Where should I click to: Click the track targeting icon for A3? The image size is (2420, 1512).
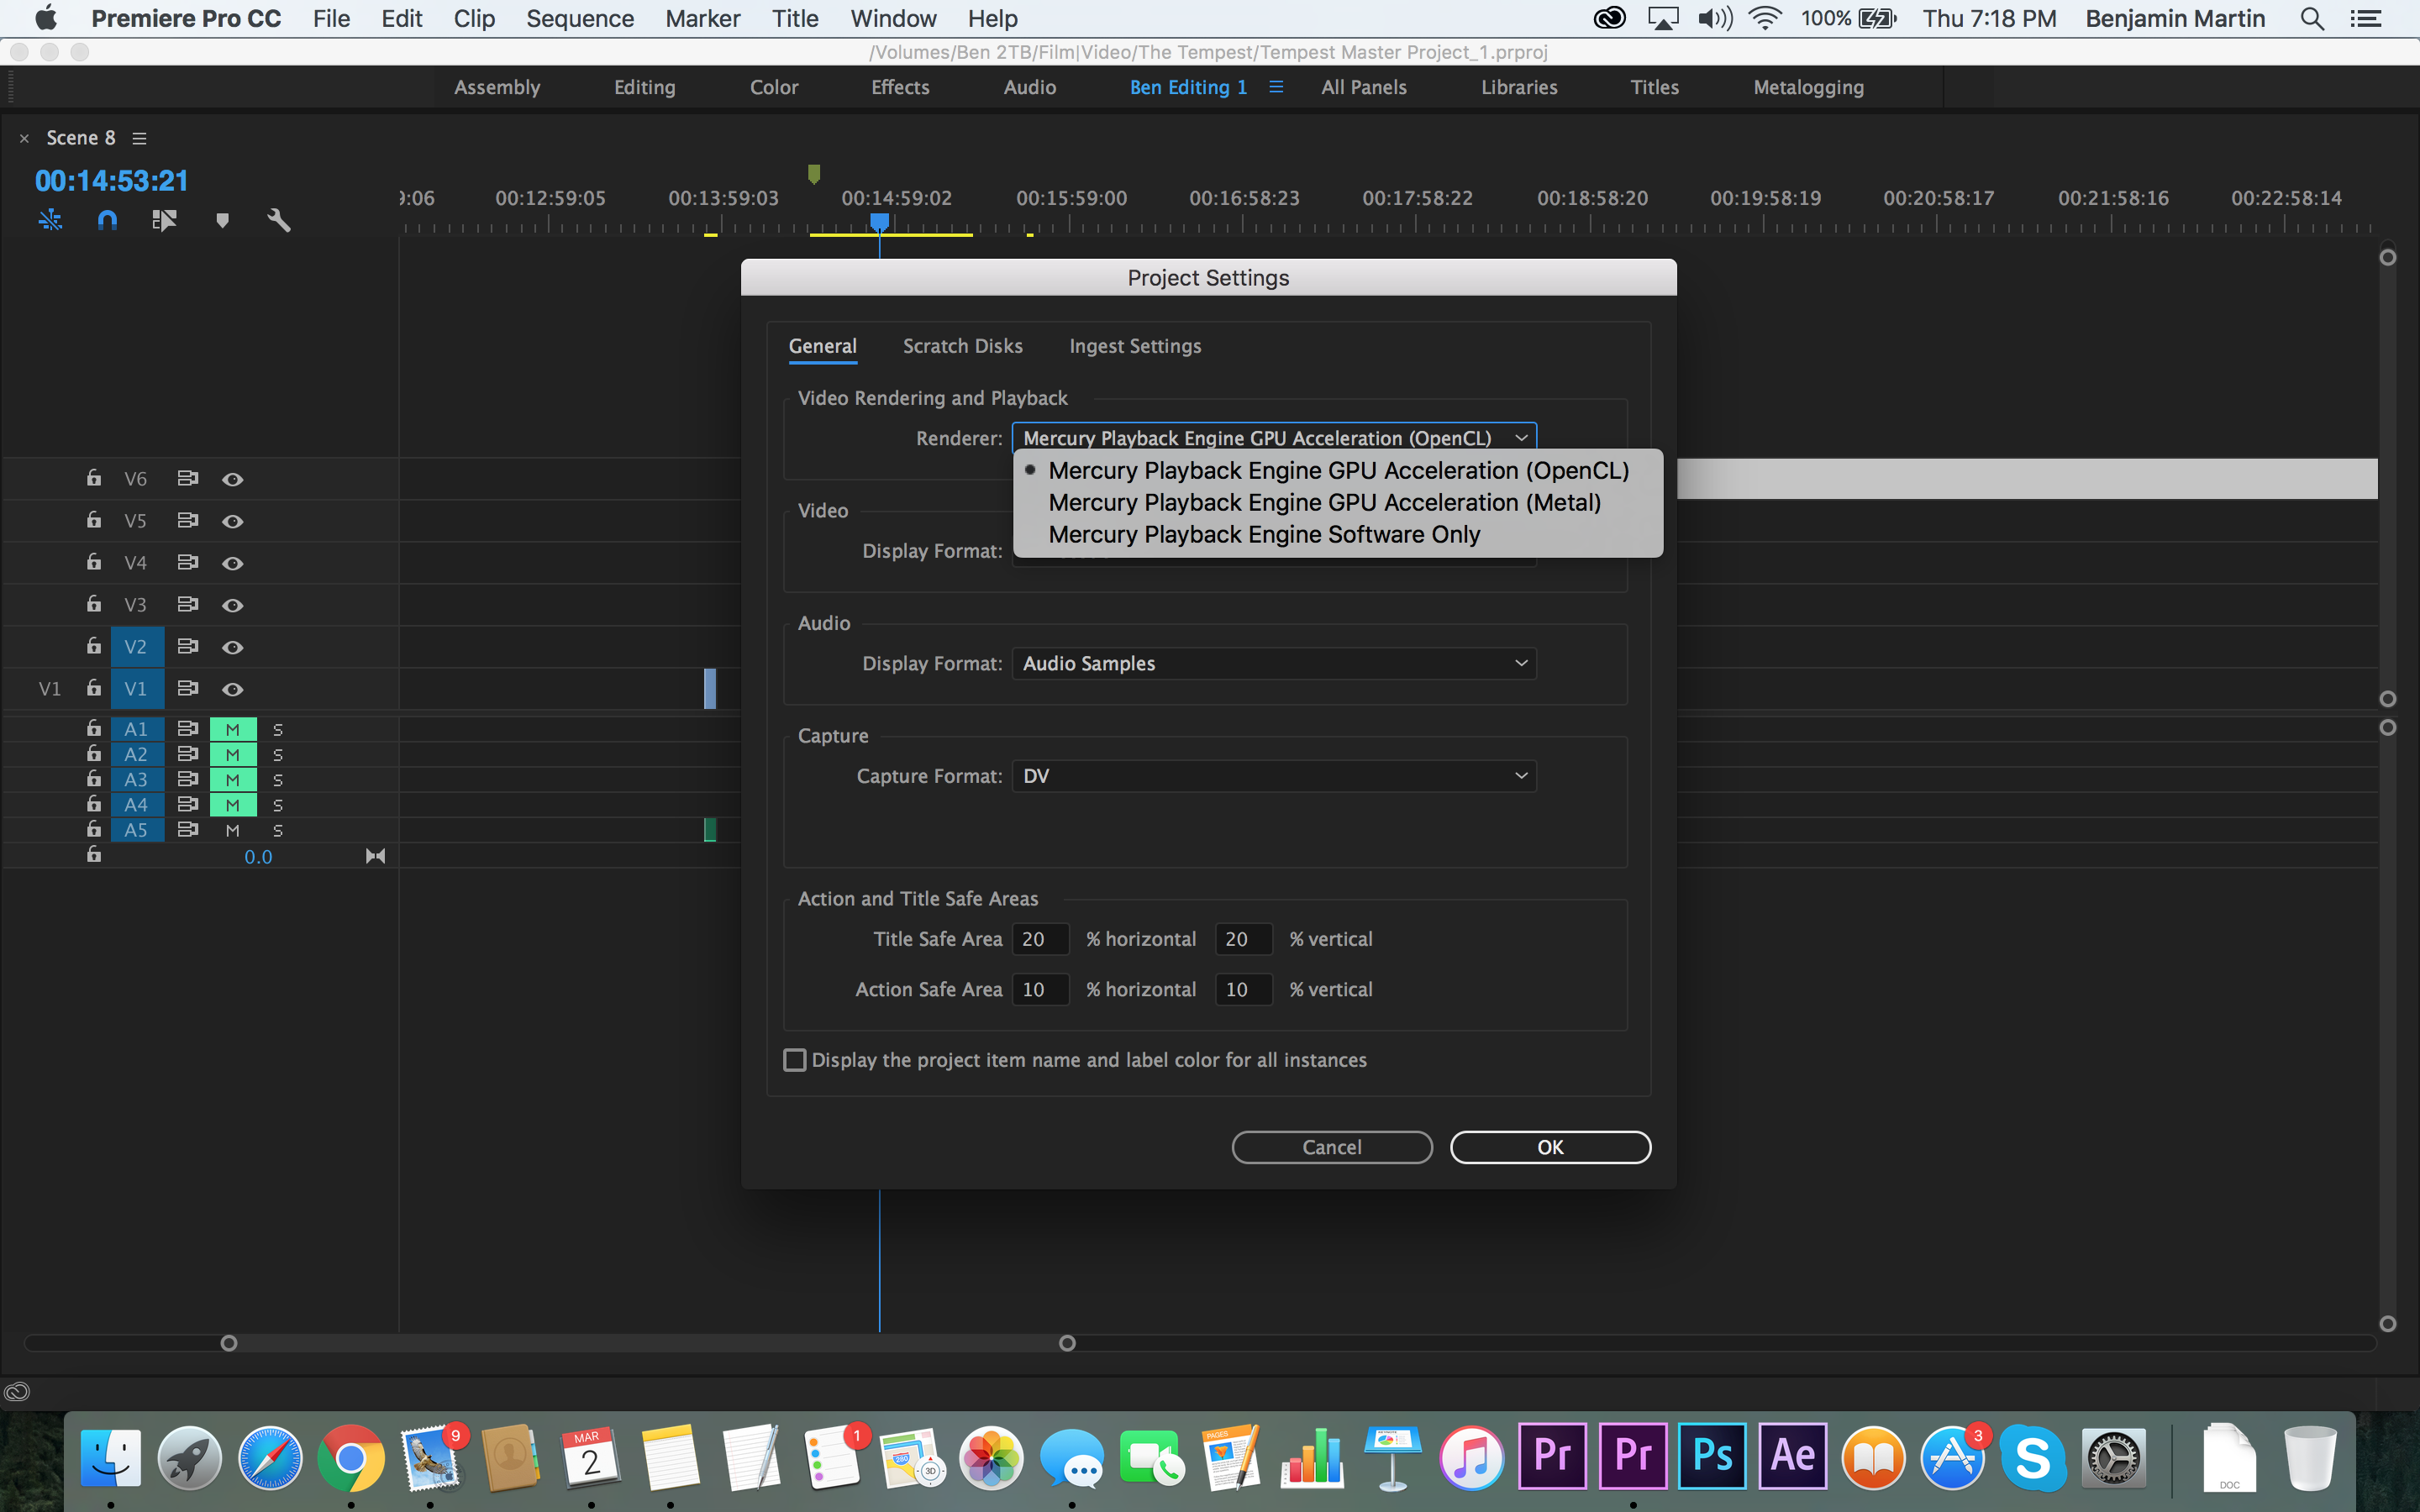click(136, 780)
